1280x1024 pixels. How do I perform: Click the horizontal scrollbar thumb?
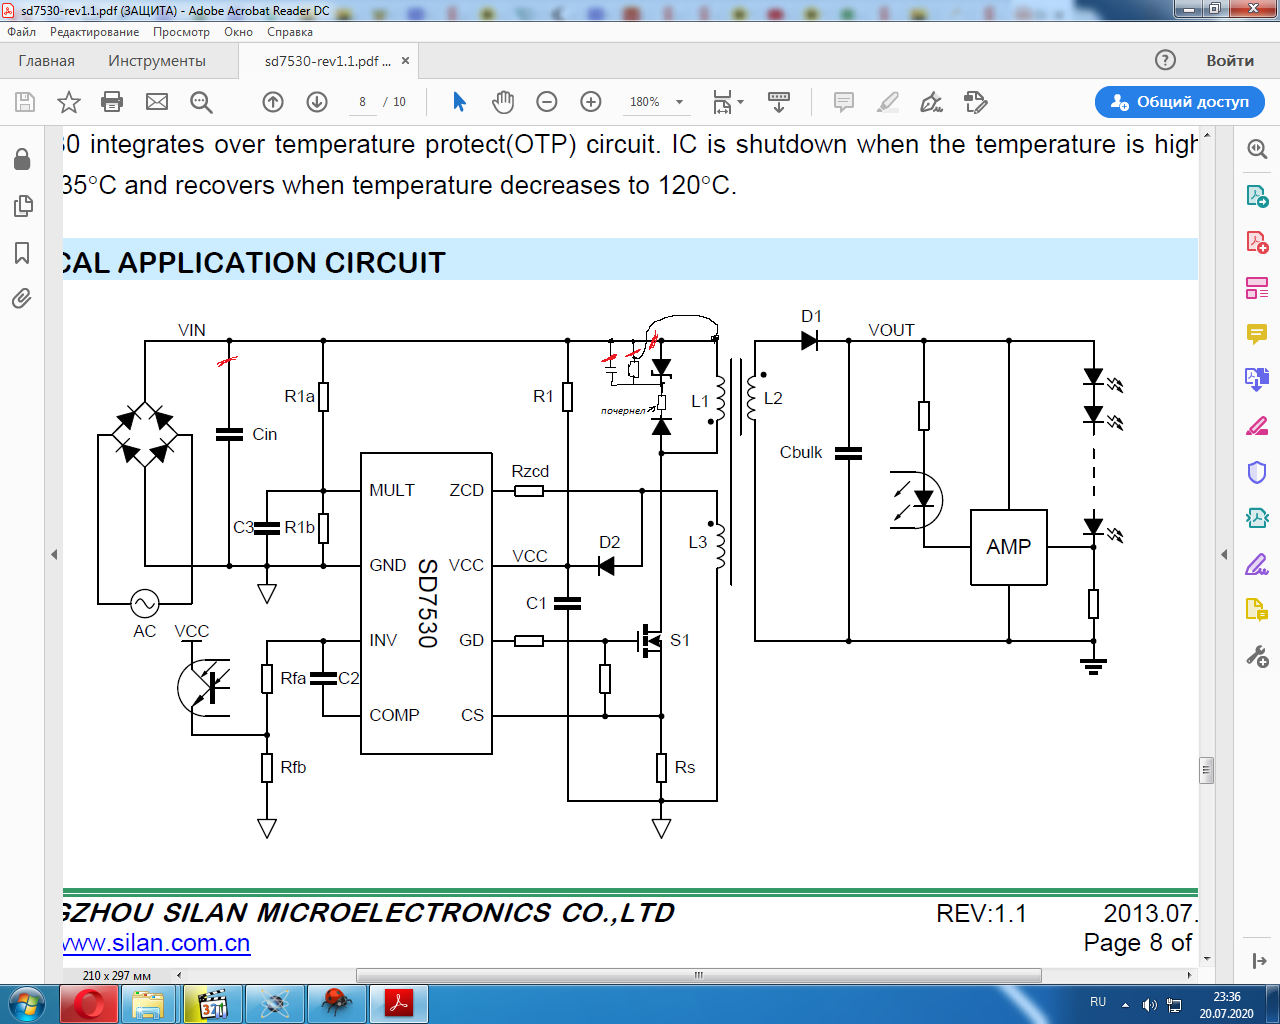[698, 975]
